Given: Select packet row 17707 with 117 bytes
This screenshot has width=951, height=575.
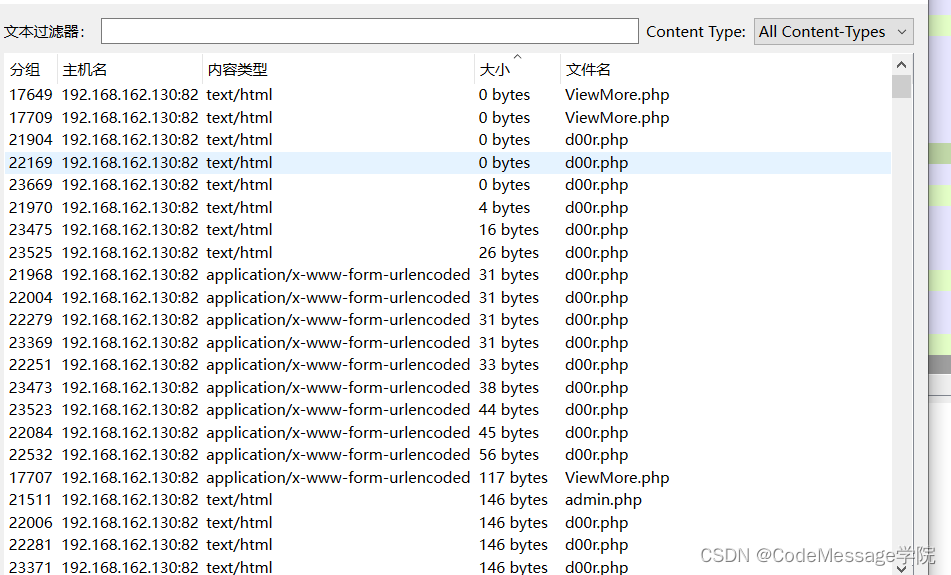Looking at the screenshot, I should pos(448,477).
